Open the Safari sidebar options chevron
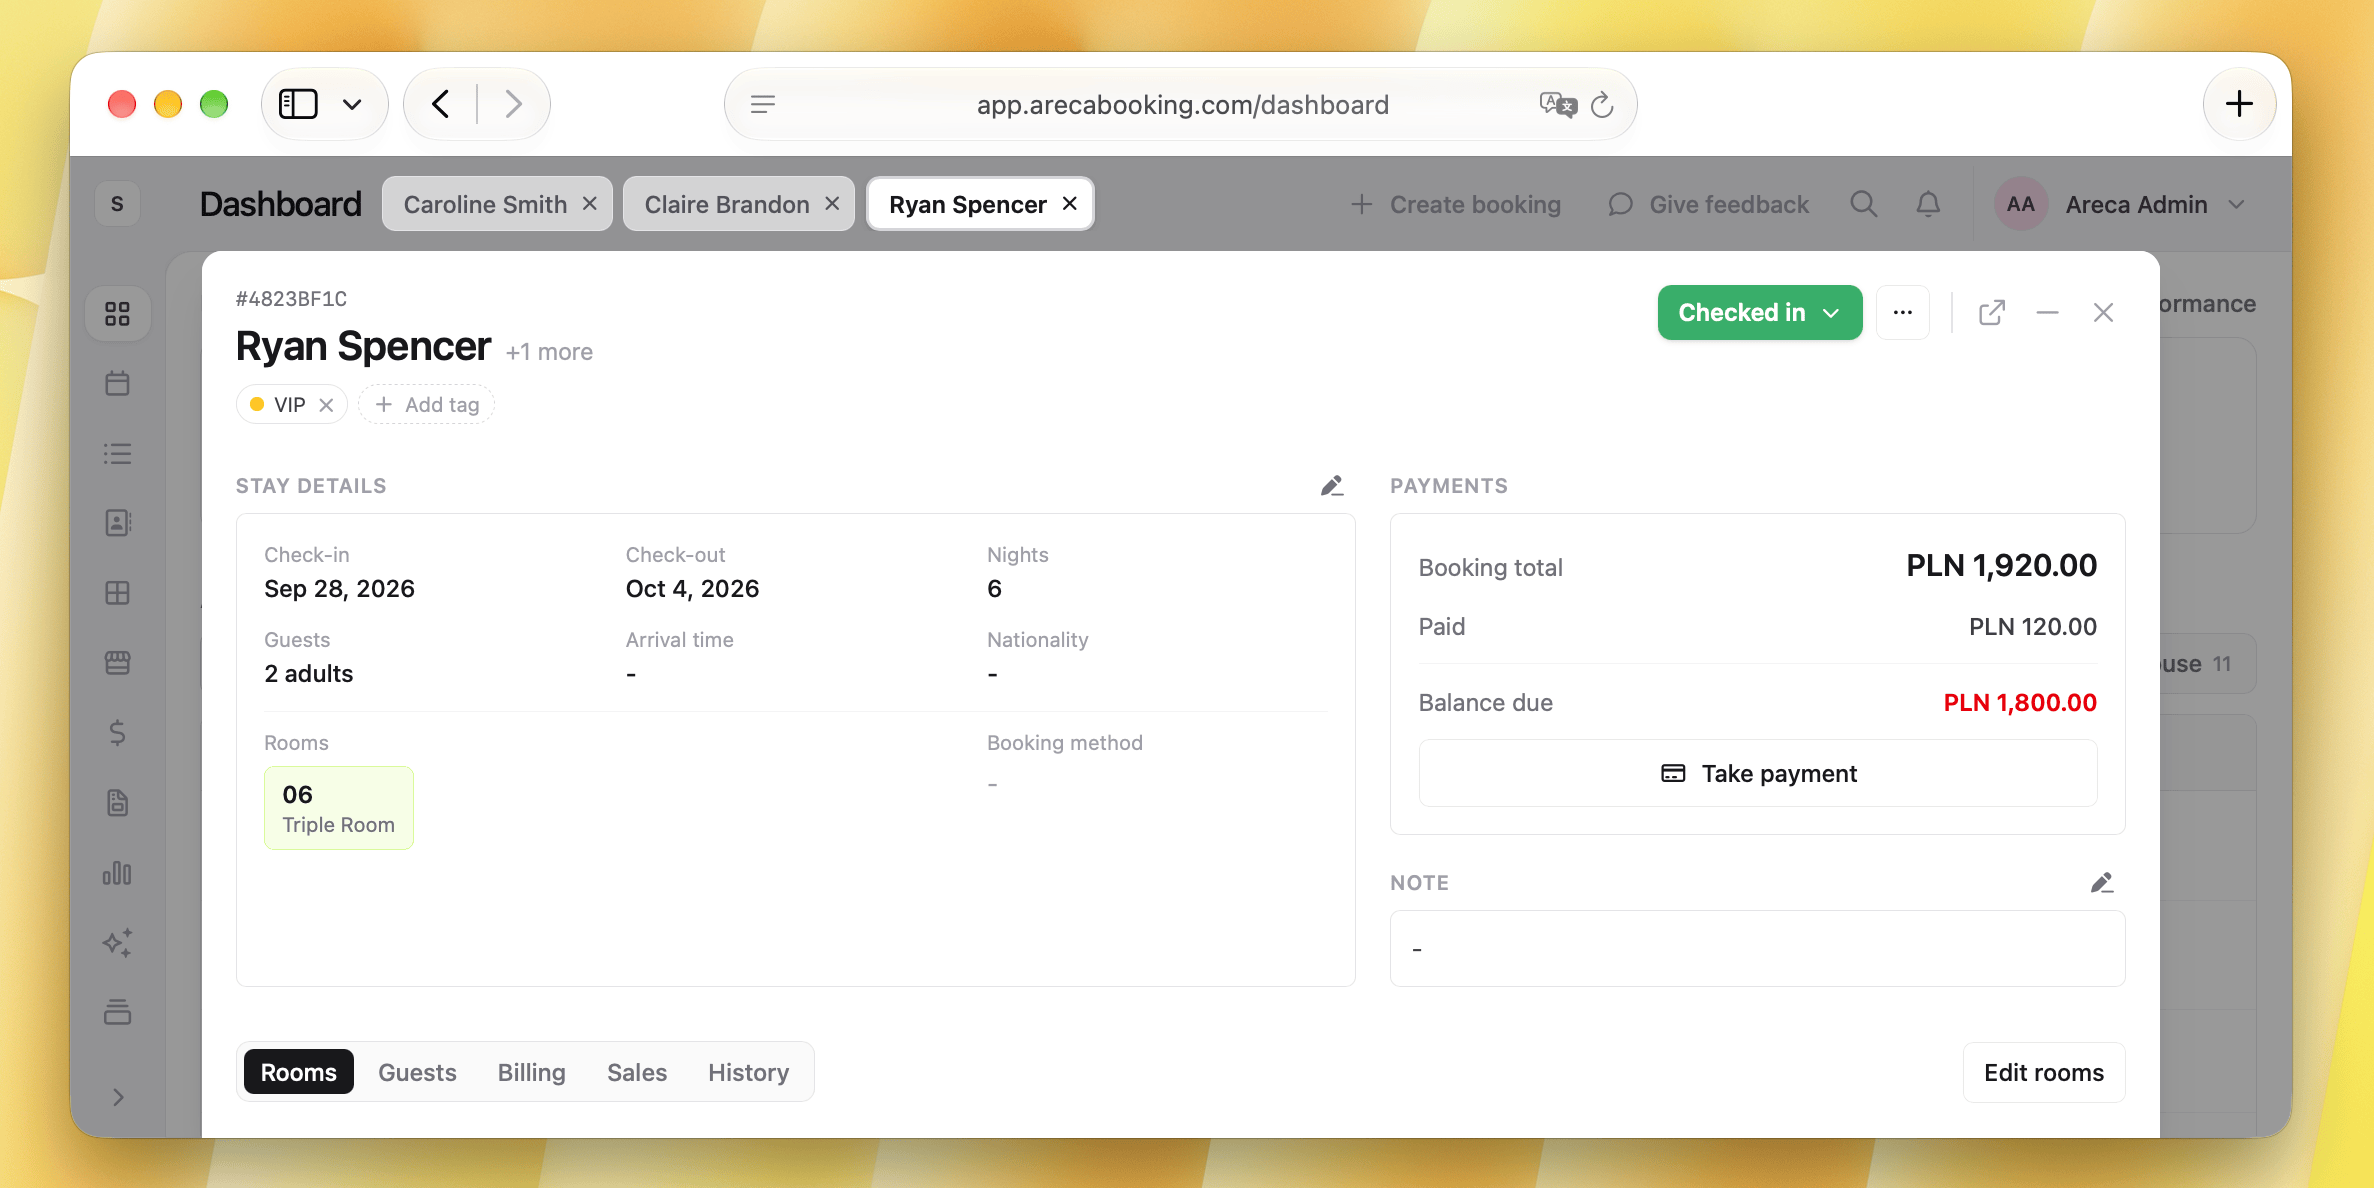Image resolution: width=2374 pixels, height=1188 pixels. click(x=352, y=104)
